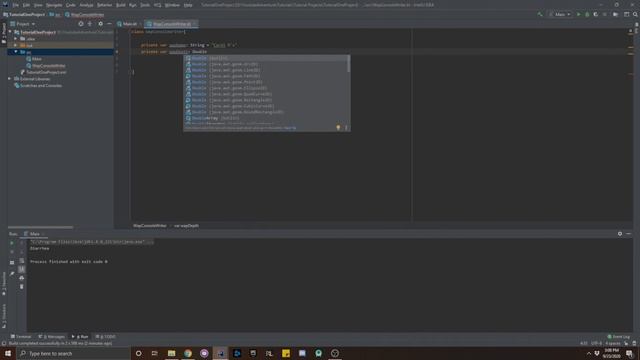Open the Refactor menu
Screen dimensions: 640x360
(104, 5)
